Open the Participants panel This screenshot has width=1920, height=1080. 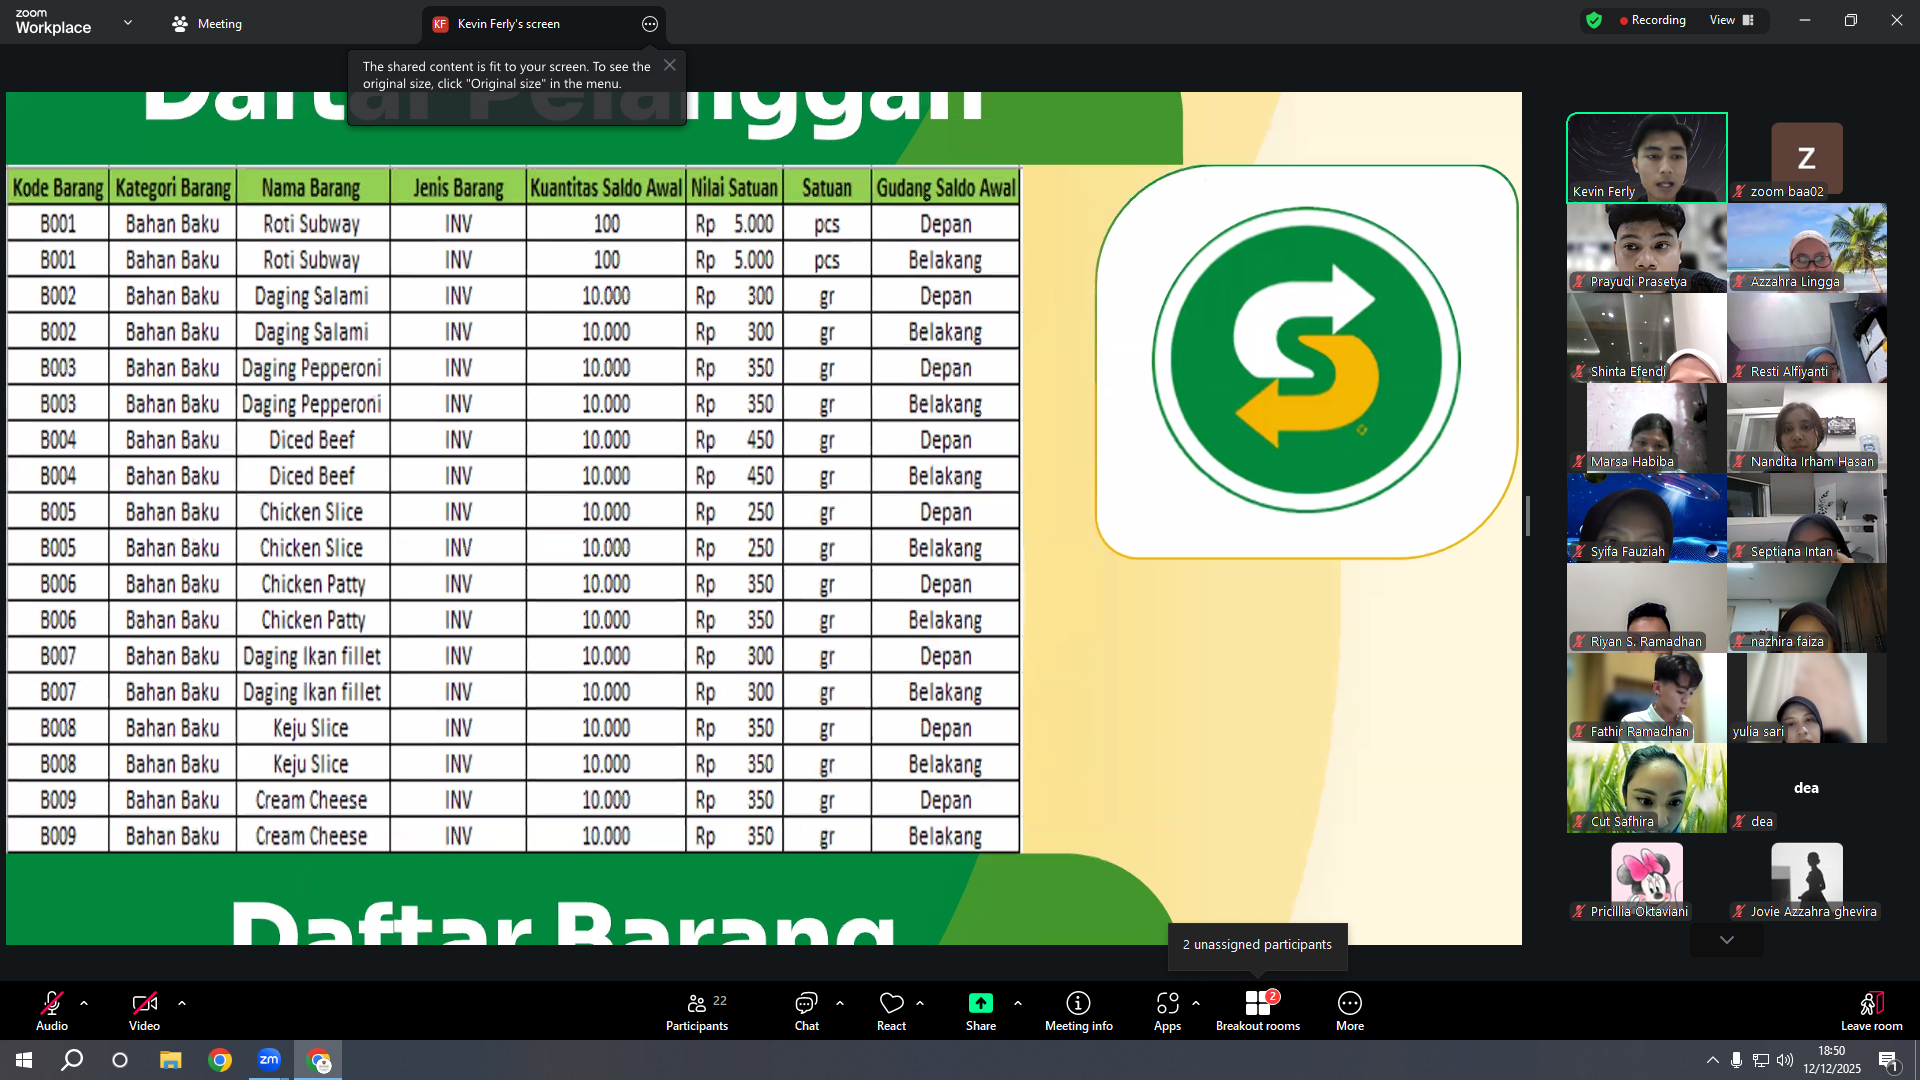[697, 1010]
